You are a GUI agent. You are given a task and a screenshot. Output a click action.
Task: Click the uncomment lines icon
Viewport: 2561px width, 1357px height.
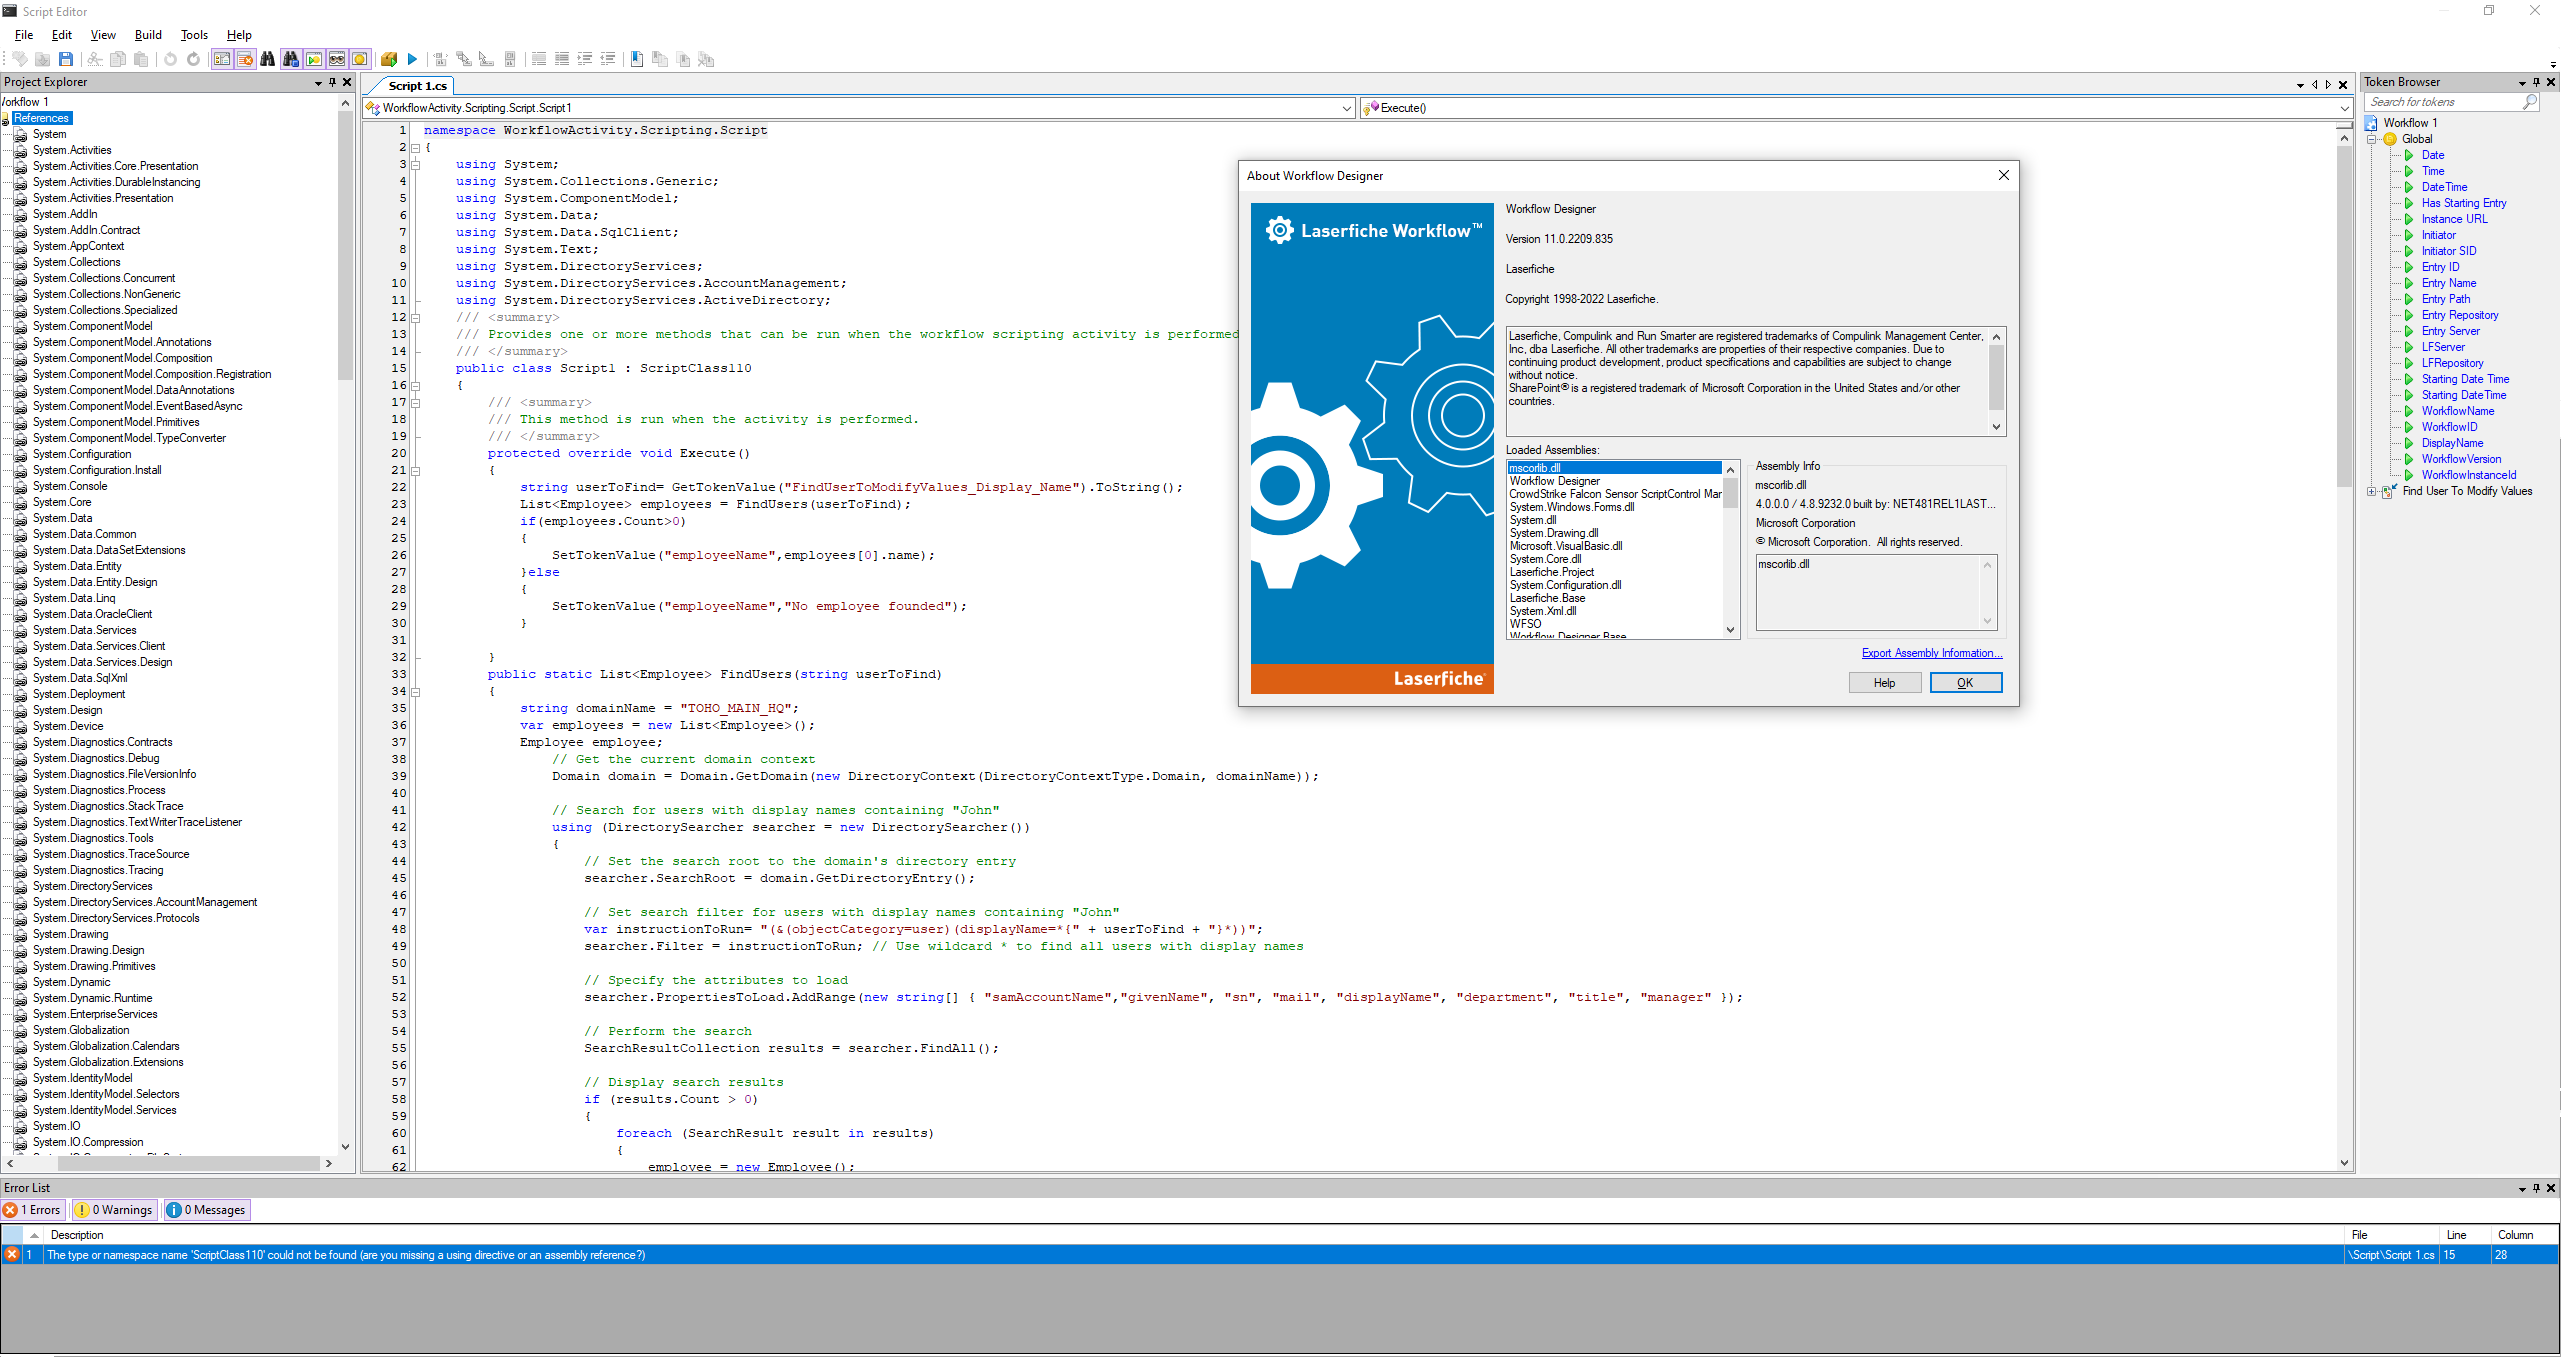coord(562,59)
